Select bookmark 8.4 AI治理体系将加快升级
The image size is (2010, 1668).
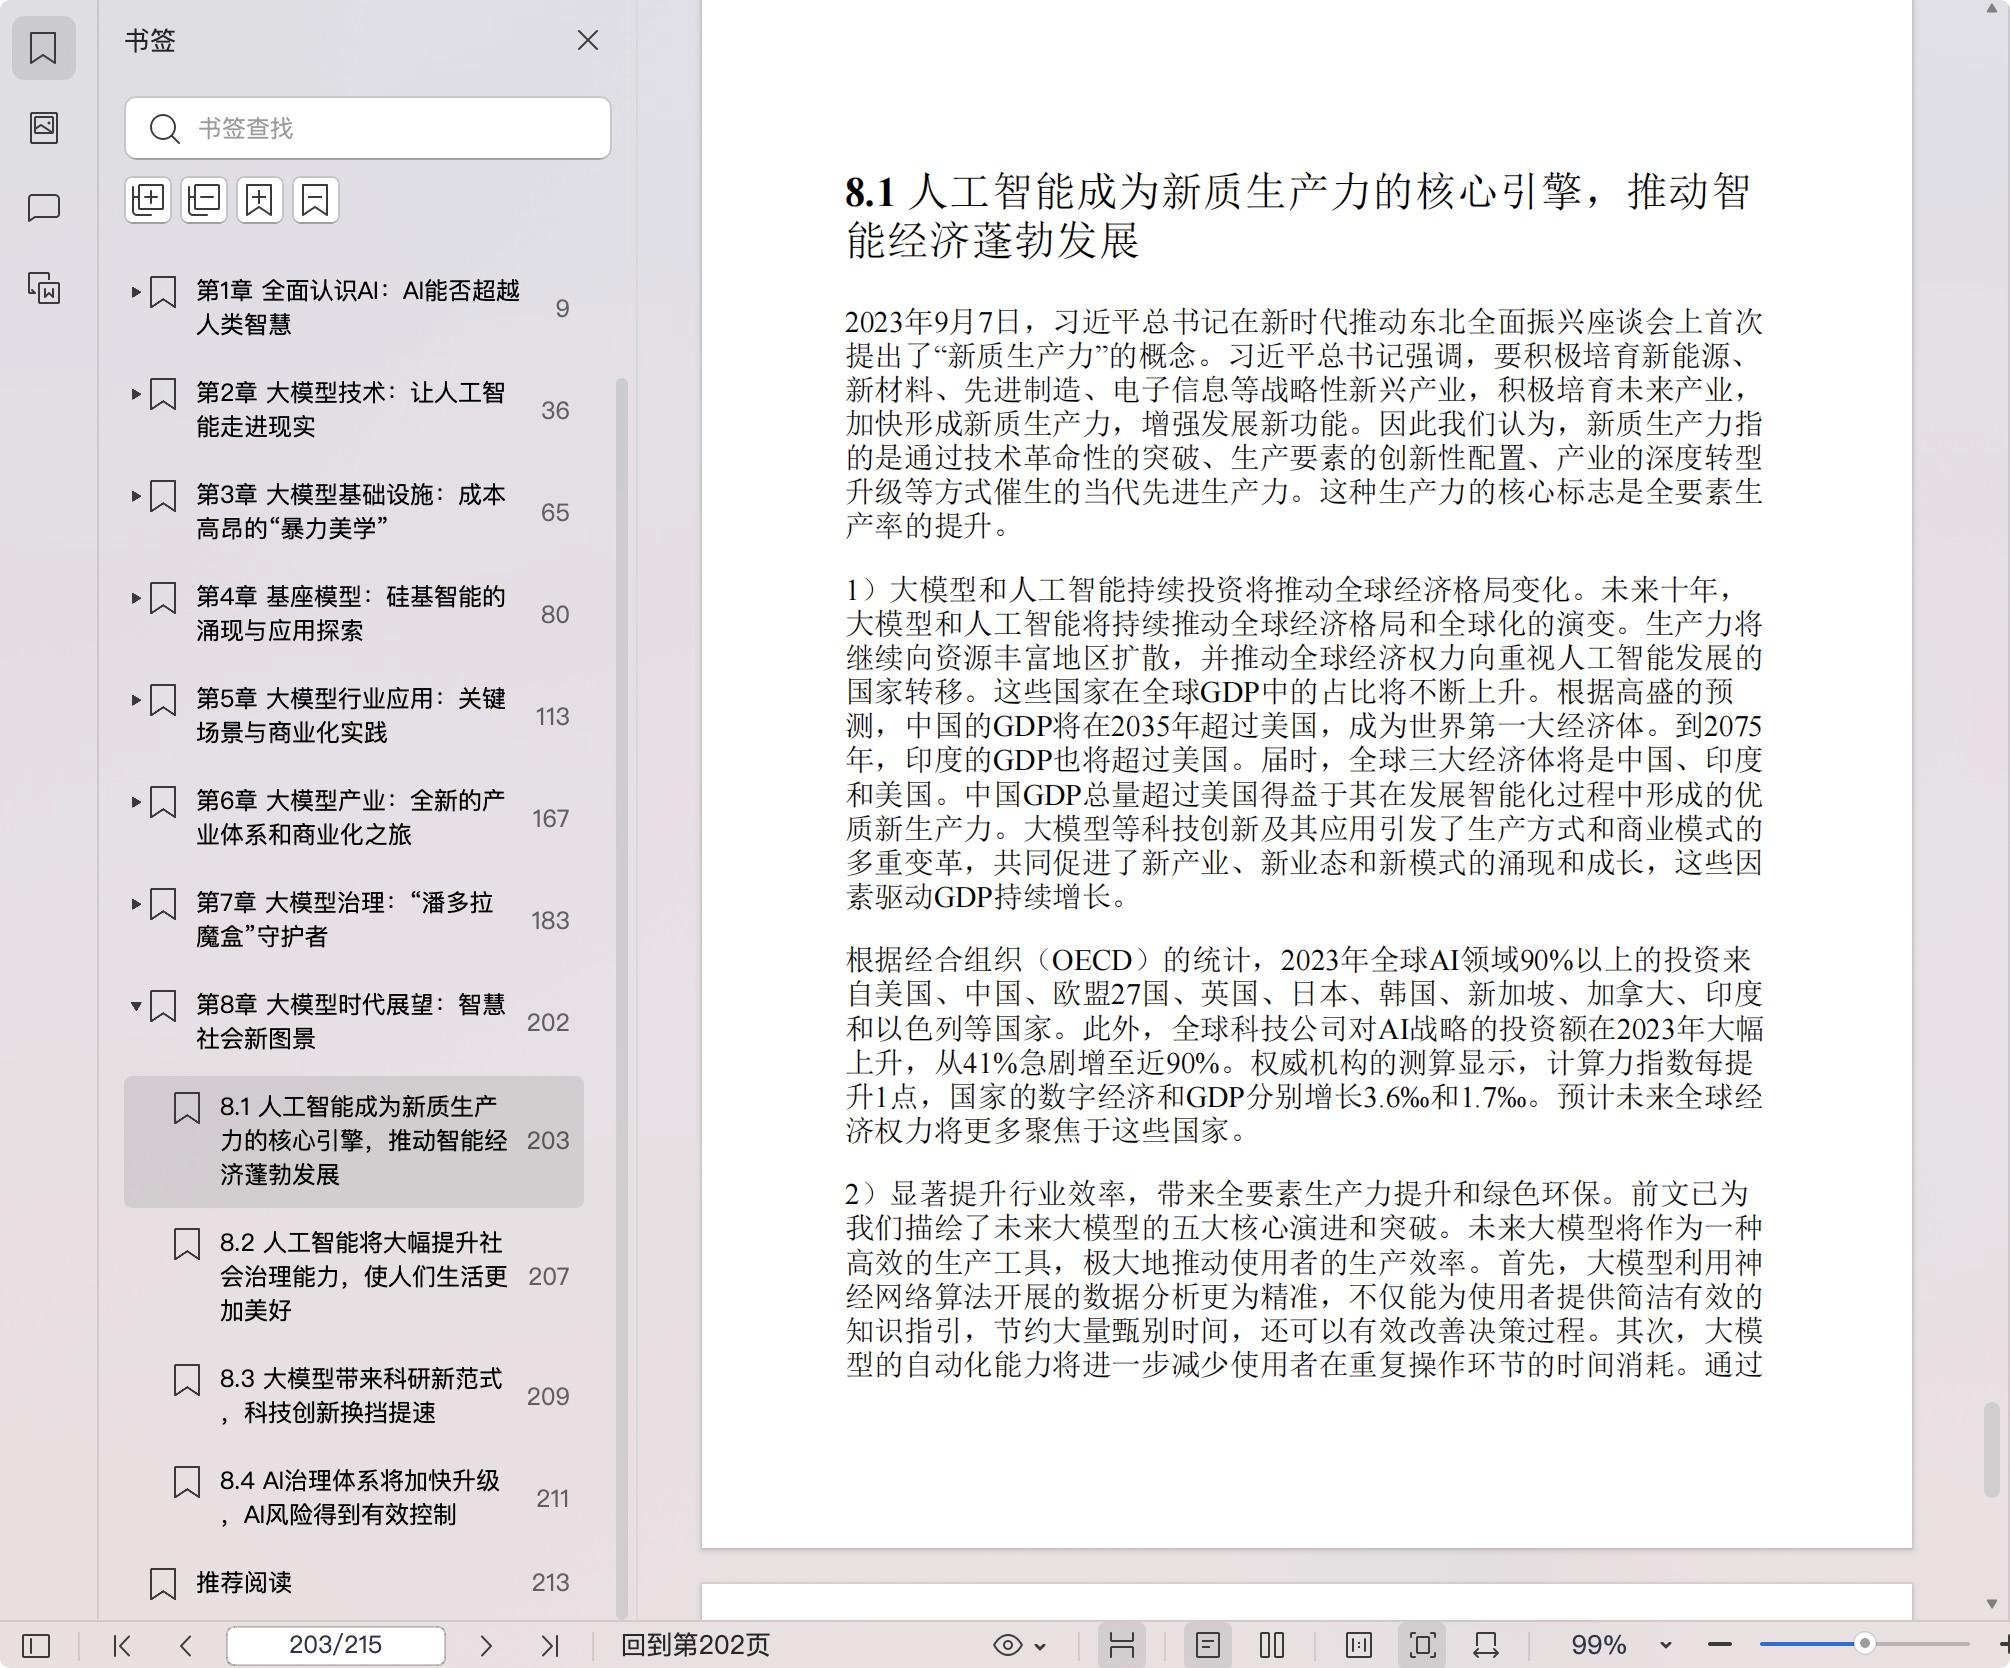click(x=354, y=1497)
